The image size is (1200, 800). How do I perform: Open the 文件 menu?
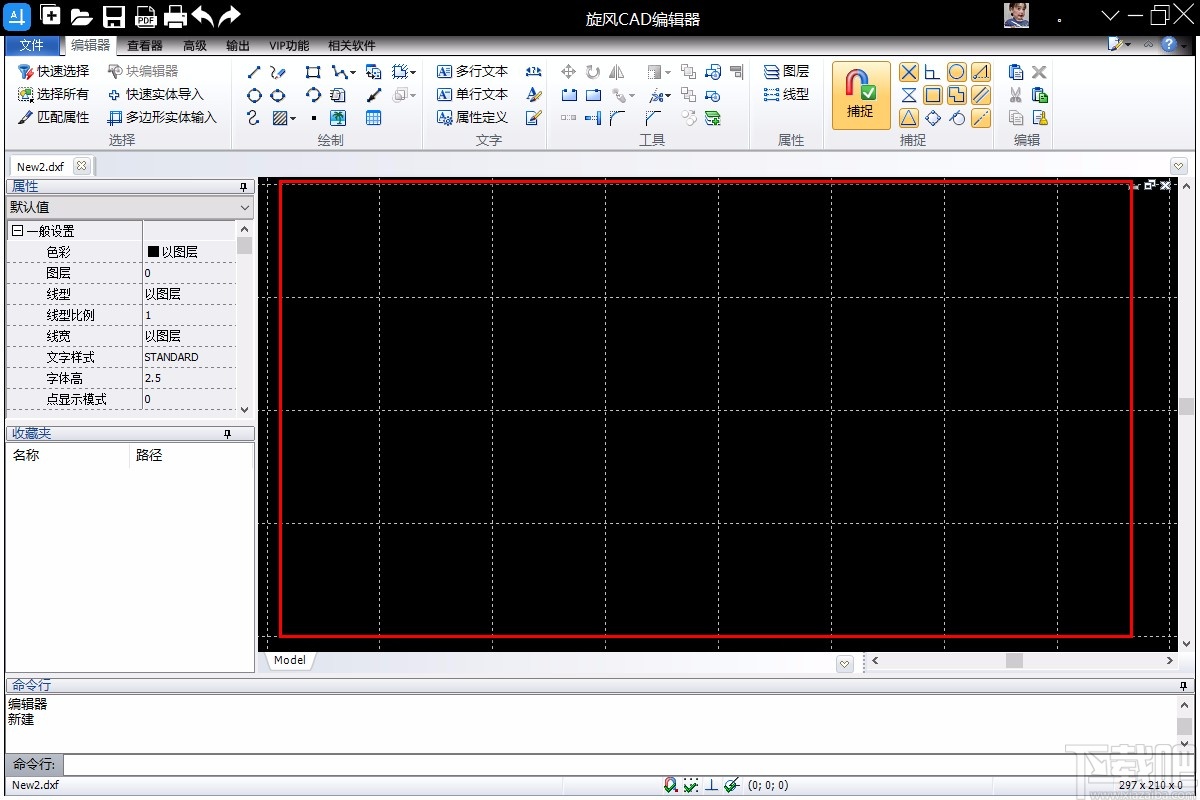[x=32, y=45]
